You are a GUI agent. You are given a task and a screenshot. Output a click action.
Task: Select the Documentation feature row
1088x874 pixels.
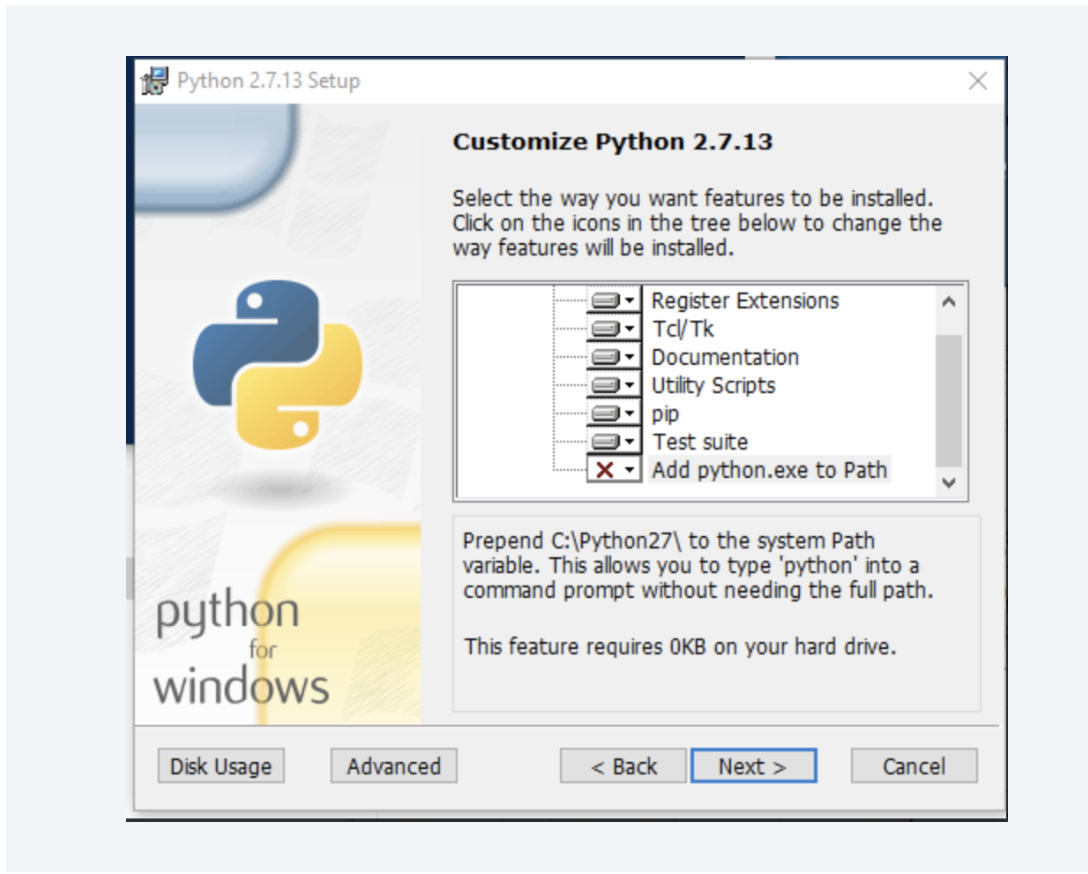pyautogui.click(x=725, y=357)
